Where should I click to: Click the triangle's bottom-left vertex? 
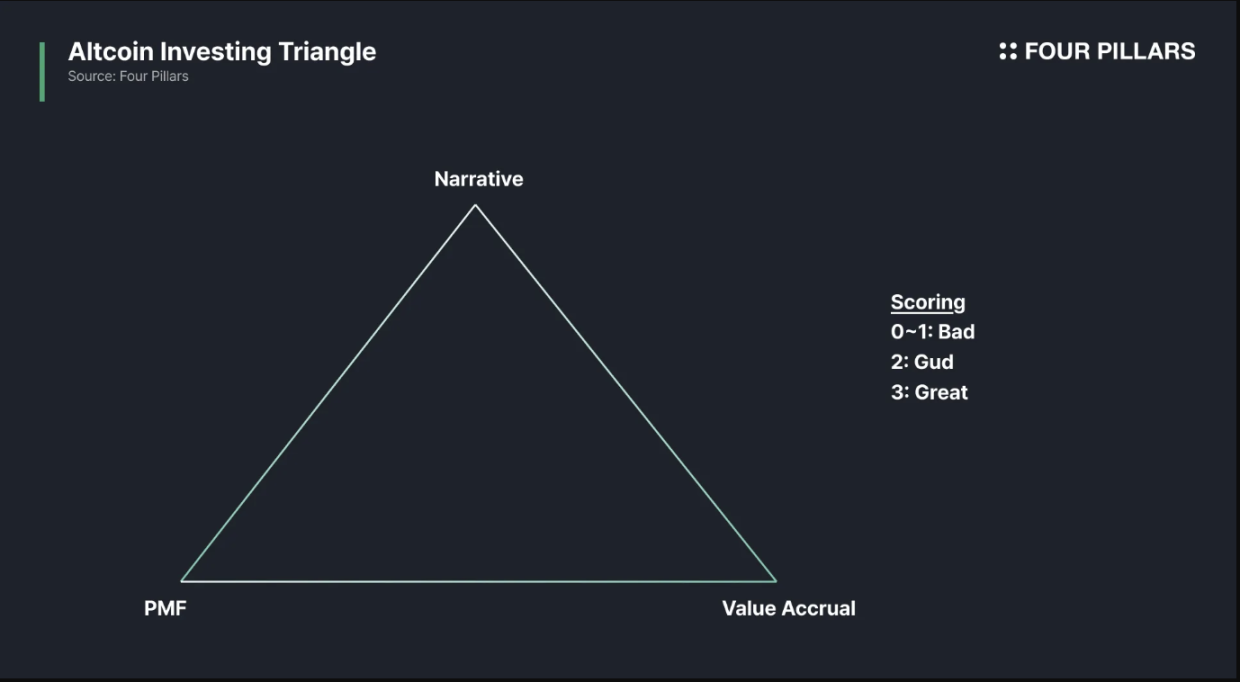(x=183, y=580)
